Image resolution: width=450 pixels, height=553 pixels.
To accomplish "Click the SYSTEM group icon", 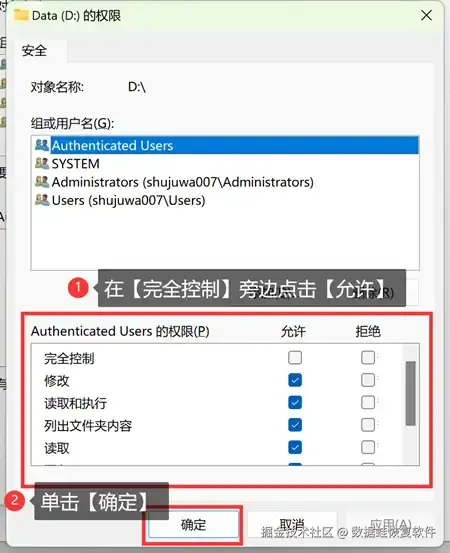I will click(x=42, y=163).
